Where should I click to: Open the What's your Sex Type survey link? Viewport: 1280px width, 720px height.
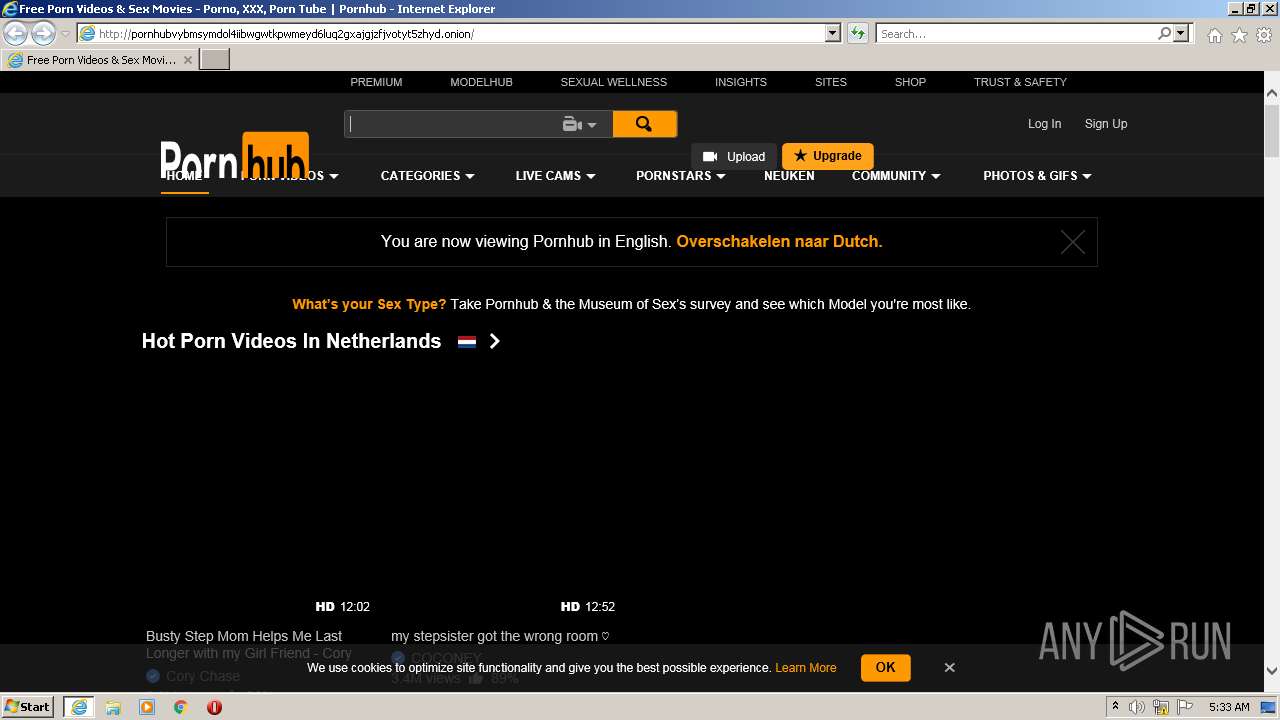369,304
